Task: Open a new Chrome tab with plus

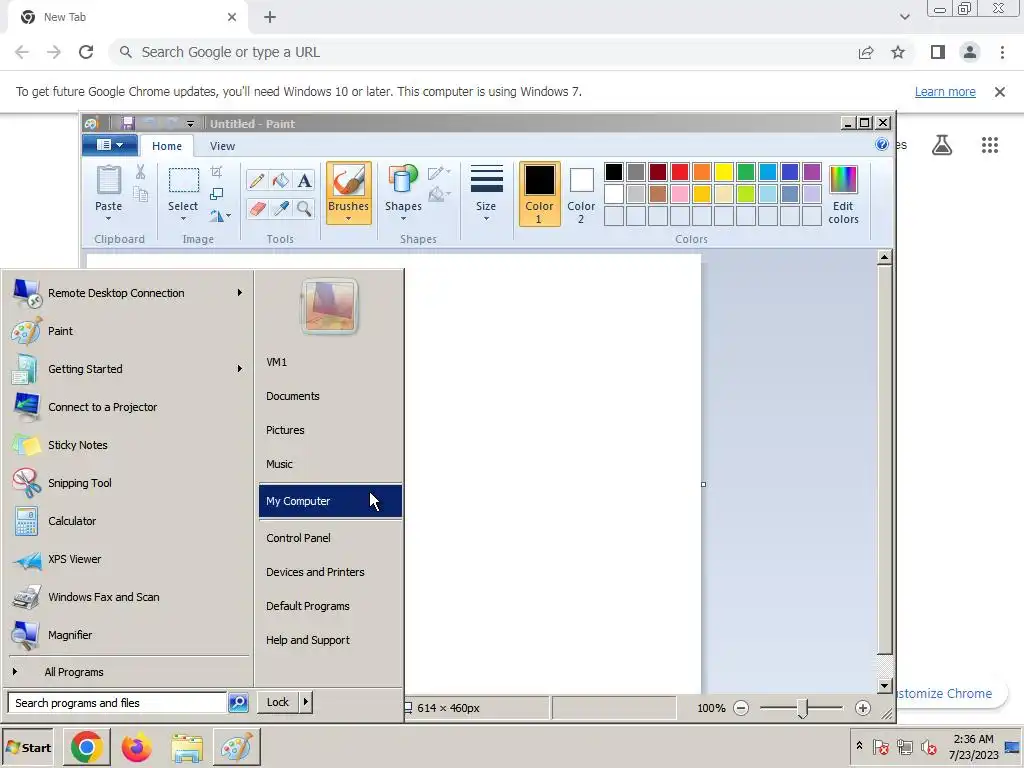Action: 270,17
